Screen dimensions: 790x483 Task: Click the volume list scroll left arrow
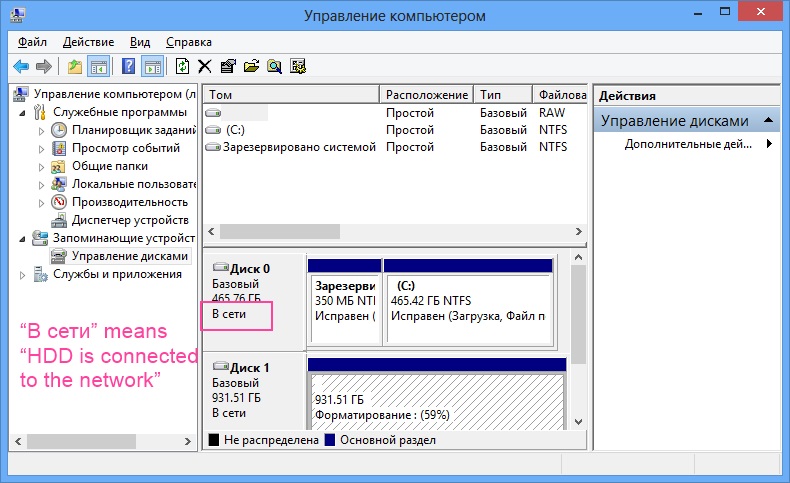[x=212, y=232]
